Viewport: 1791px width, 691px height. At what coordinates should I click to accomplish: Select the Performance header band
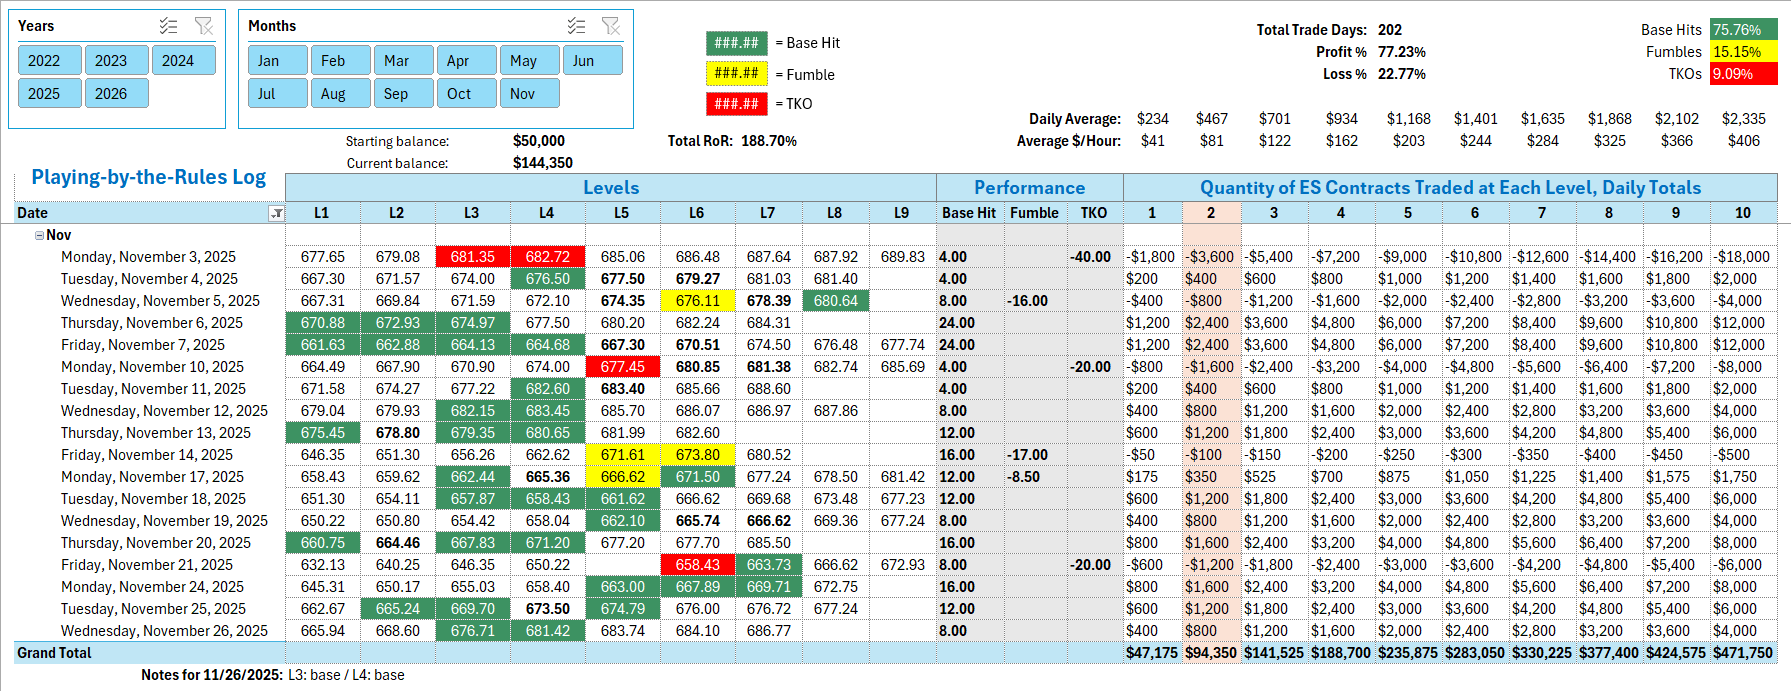1029,188
